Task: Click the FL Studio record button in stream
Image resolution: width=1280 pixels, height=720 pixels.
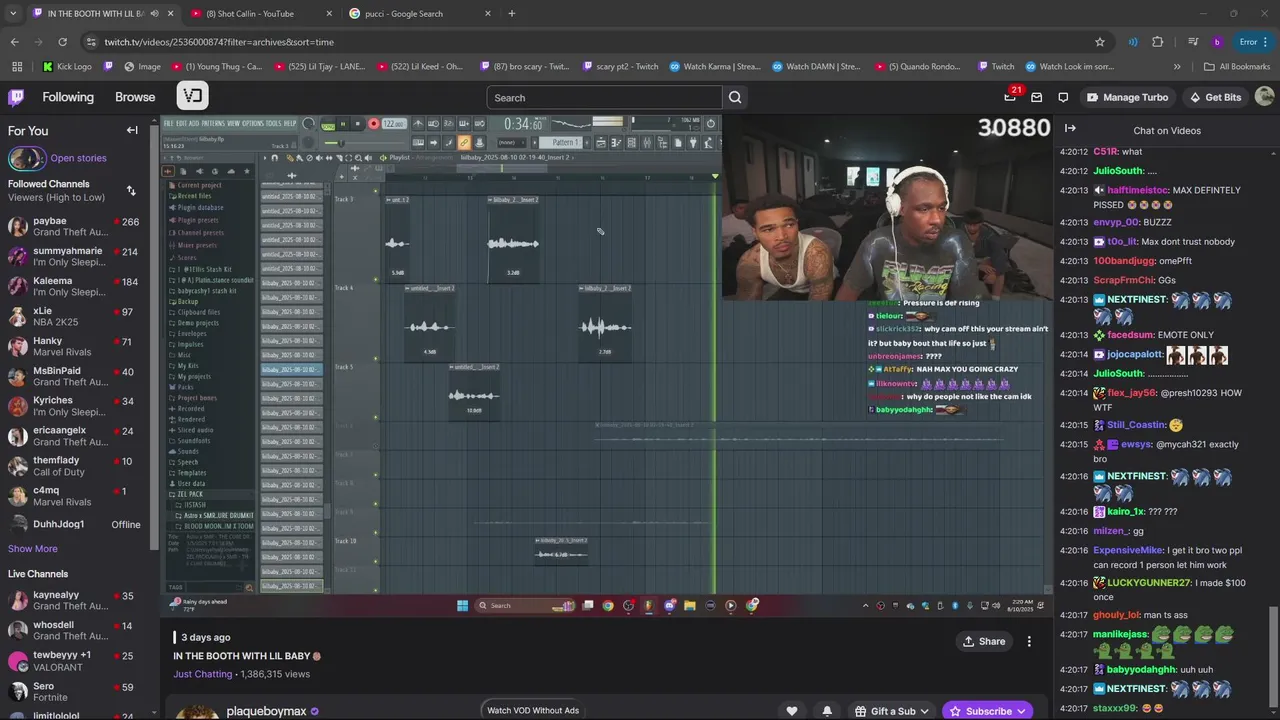Action: pyautogui.click(x=374, y=124)
